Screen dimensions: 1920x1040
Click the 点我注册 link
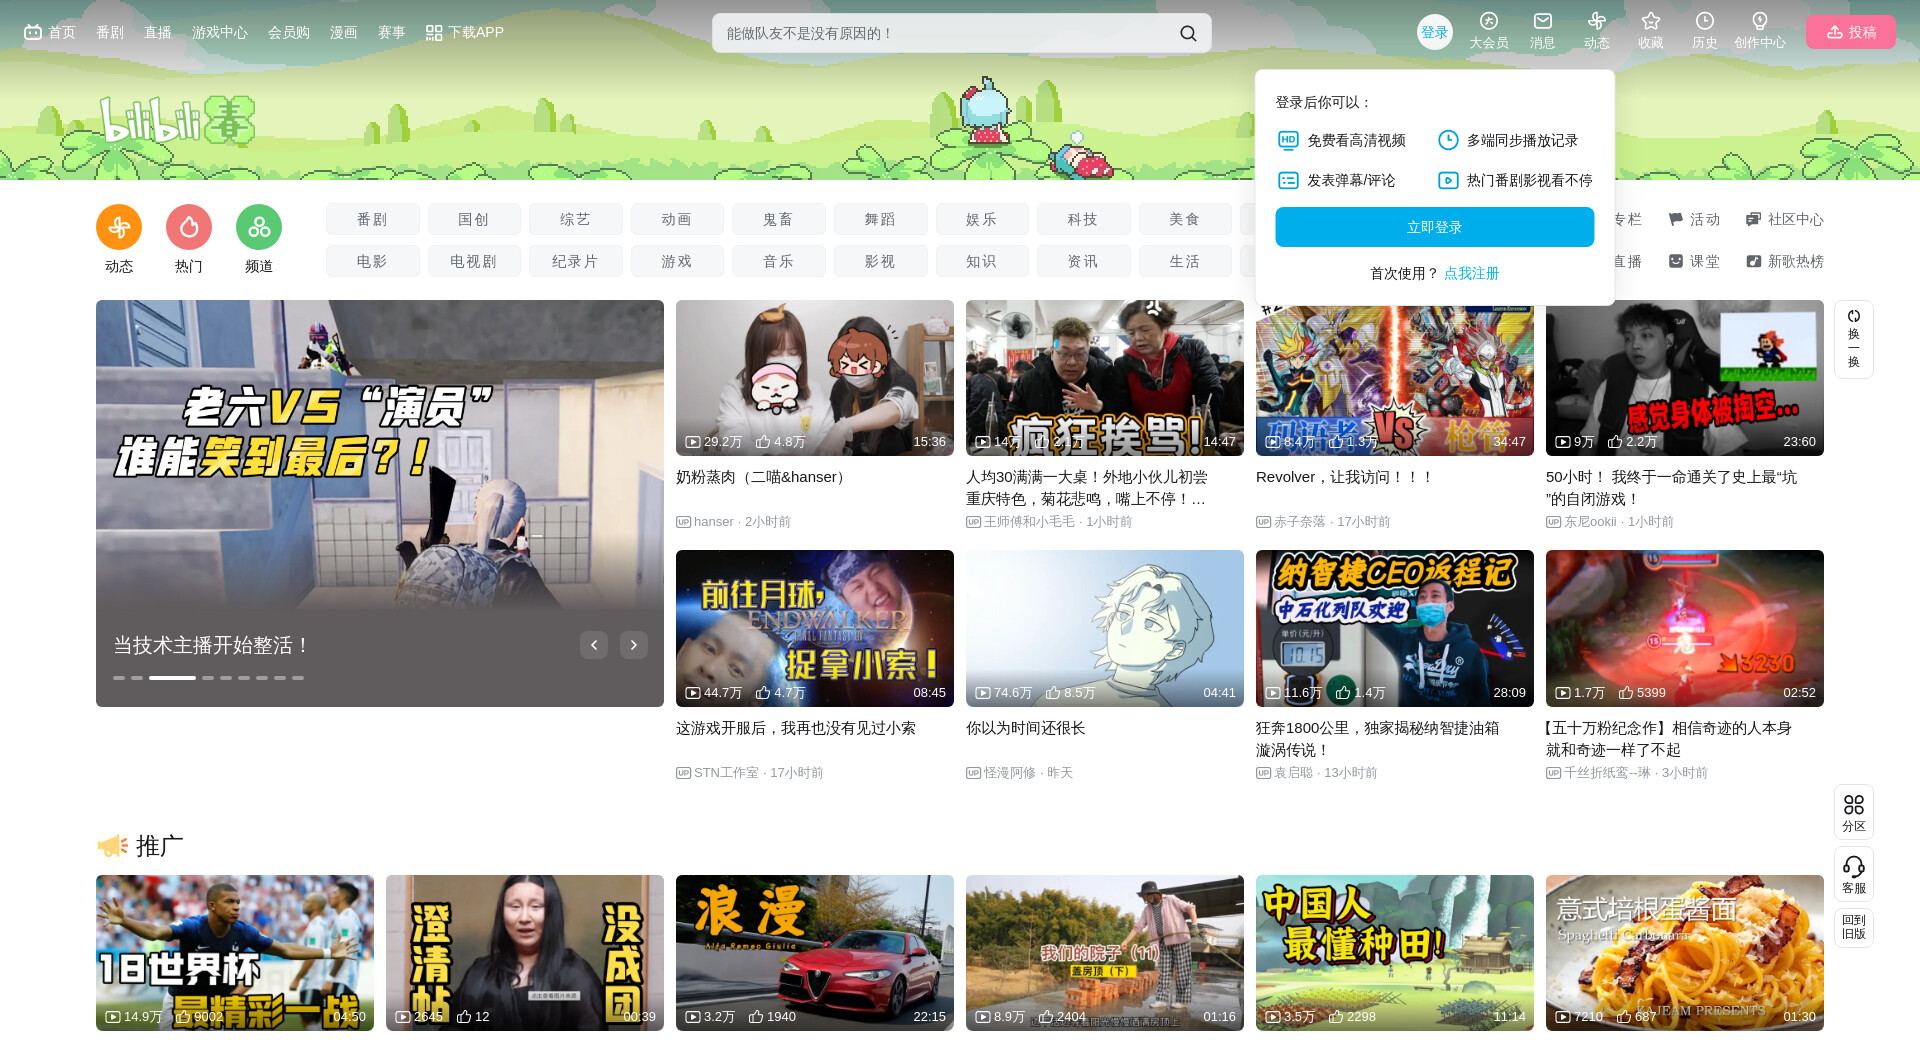(x=1472, y=273)
